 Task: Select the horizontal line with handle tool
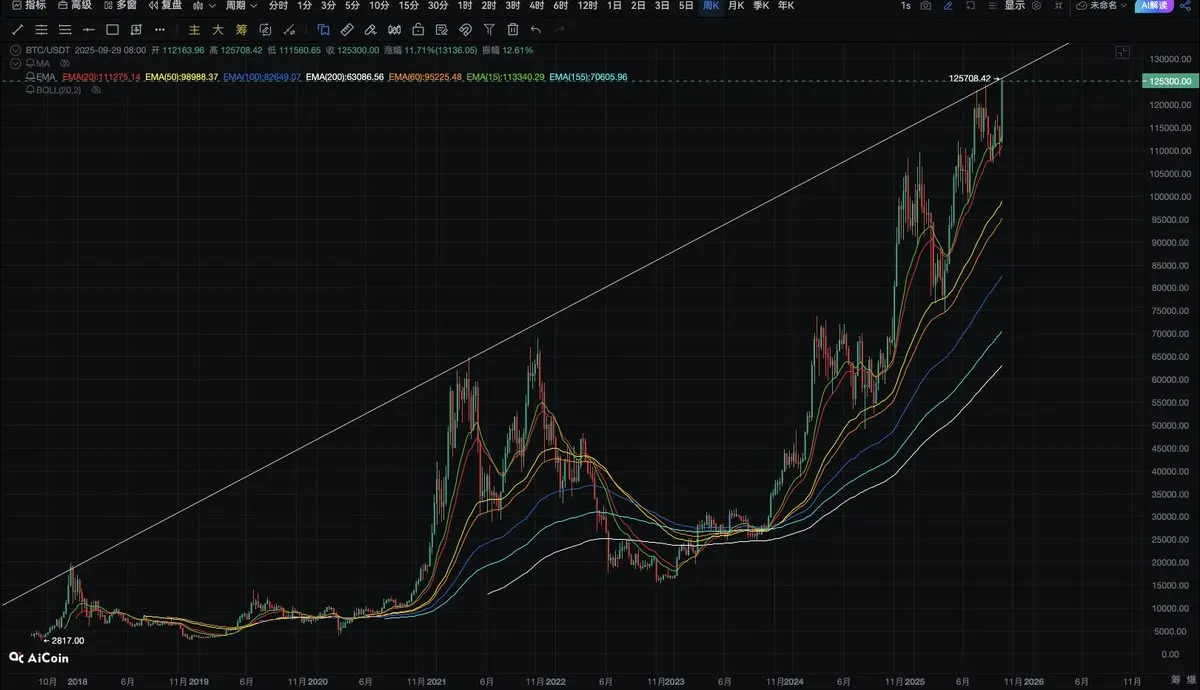(89, 30)
